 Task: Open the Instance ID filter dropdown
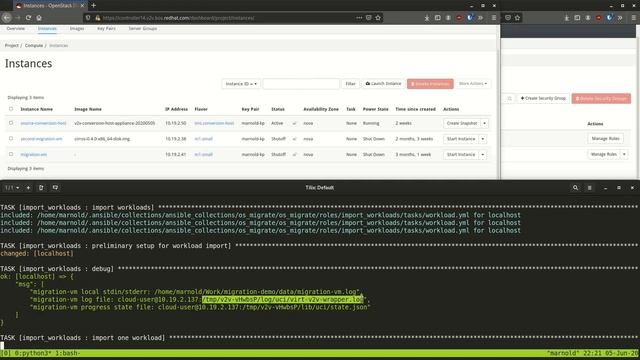[x=241, y=84]
